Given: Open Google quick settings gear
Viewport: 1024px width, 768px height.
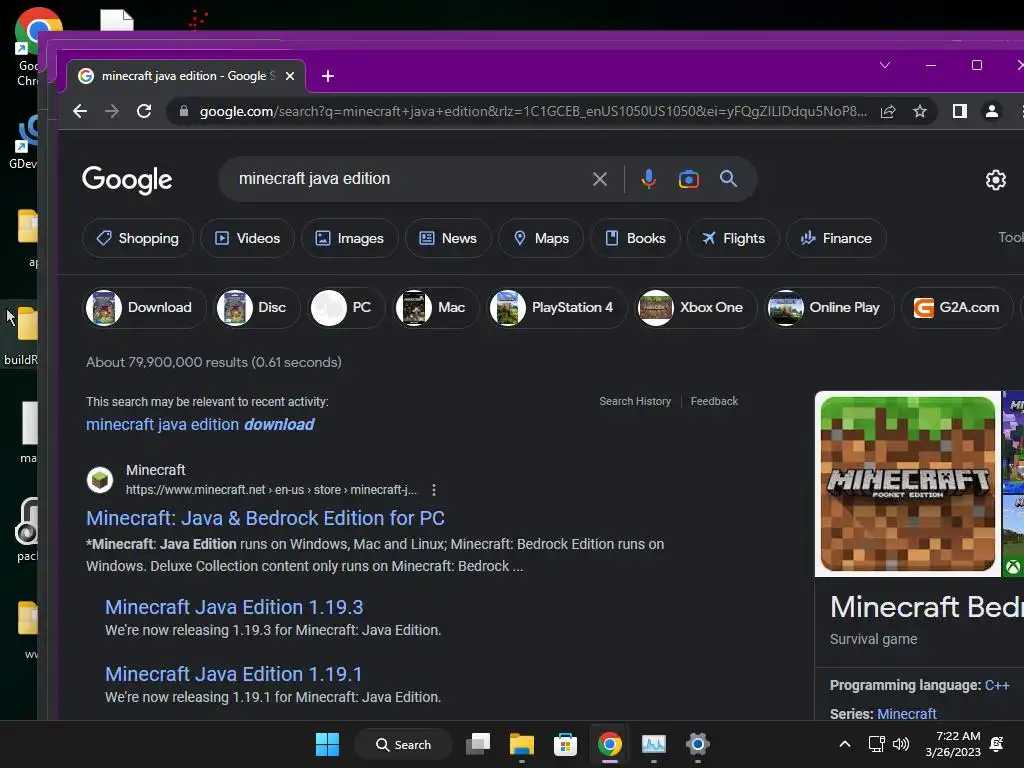Looking at the screenshot, I should coord(995,180).
